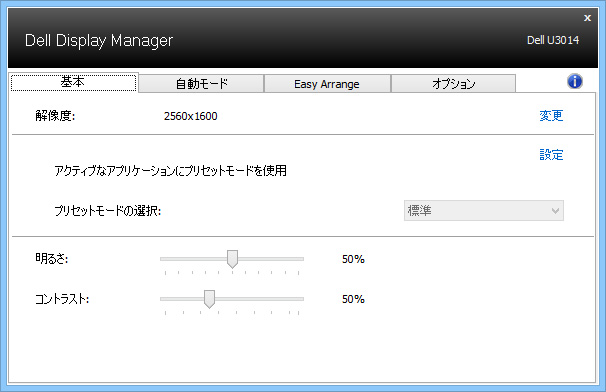Click the 変更 link for resolution
The image size is (606, 392).
point(551,116)
